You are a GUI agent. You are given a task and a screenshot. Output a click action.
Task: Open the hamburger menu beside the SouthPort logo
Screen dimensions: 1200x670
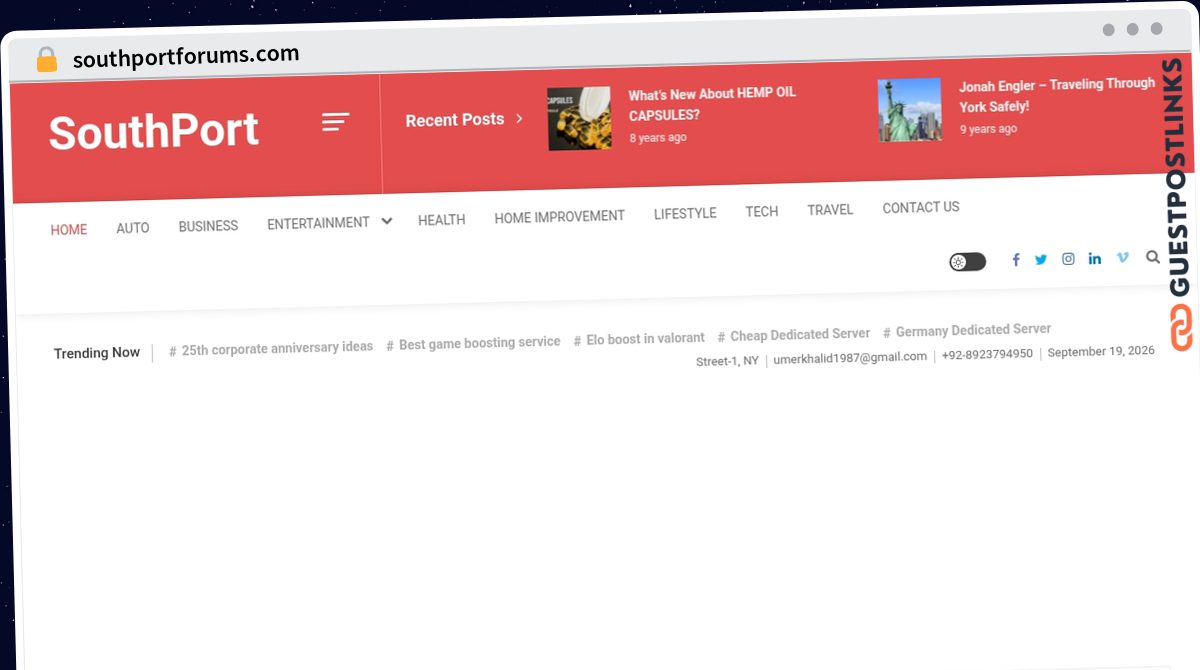pos(335,122)
